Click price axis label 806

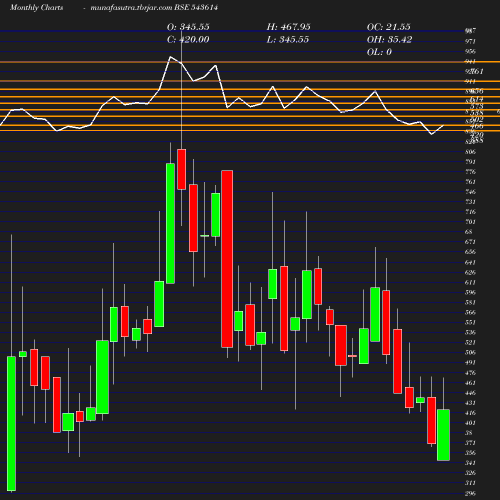point(470,152)
